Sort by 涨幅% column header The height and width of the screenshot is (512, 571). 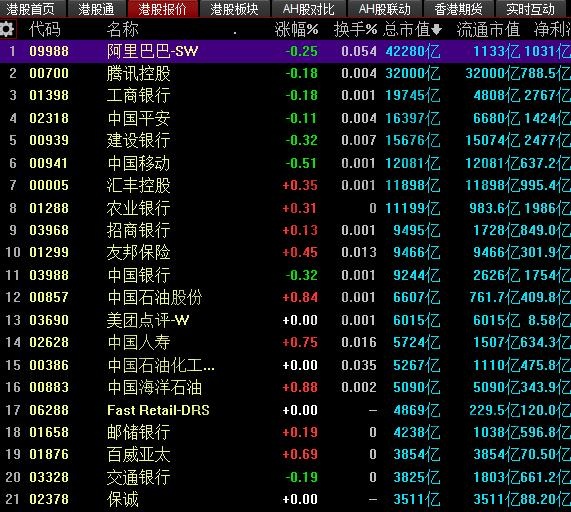coord(296,29)
